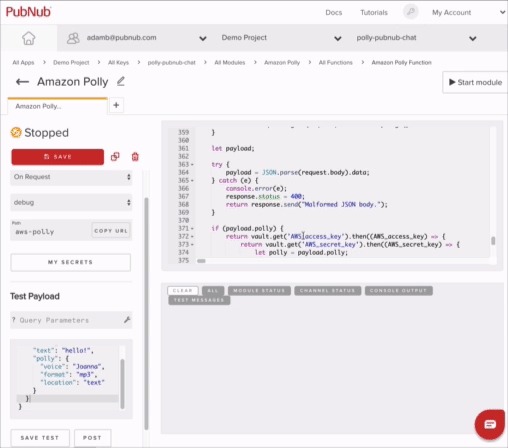Go back with the left arrow

coord(22,82)
